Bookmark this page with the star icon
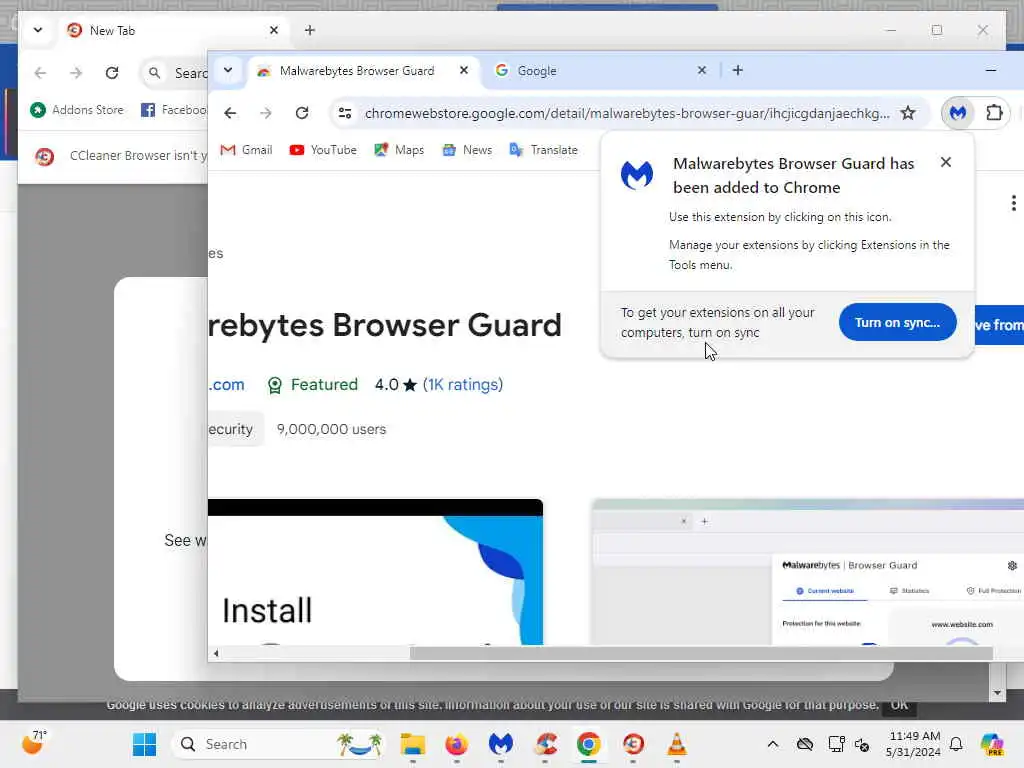The height and width of the screenshot is (768, 1024). point(908,113)
